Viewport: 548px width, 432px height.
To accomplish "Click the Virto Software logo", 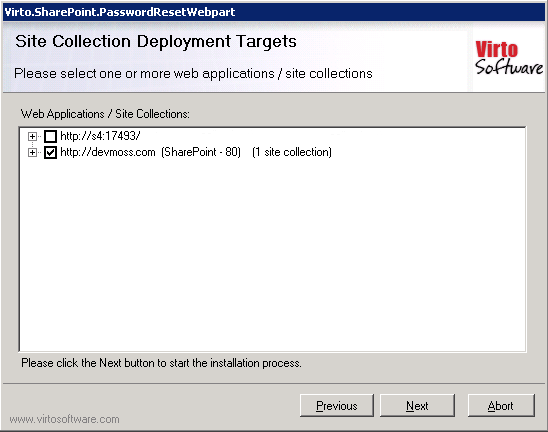I will tap(509, 58).
